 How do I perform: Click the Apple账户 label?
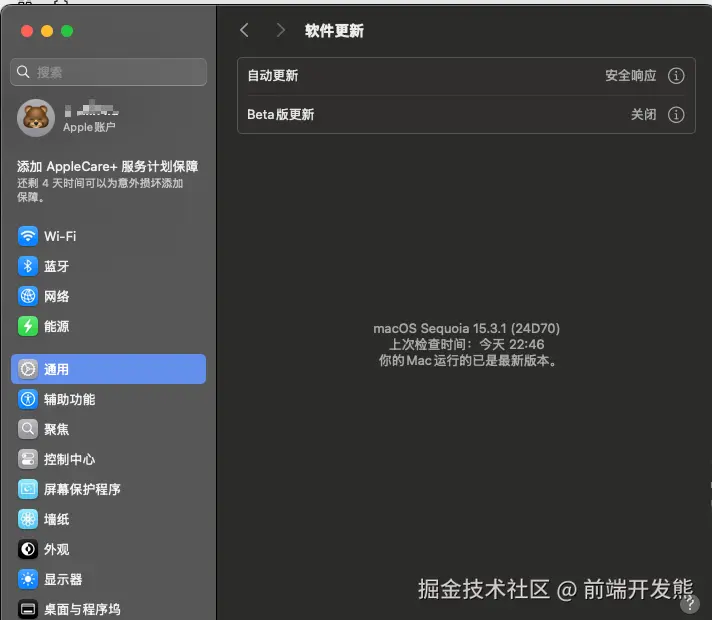coord(89,127)
